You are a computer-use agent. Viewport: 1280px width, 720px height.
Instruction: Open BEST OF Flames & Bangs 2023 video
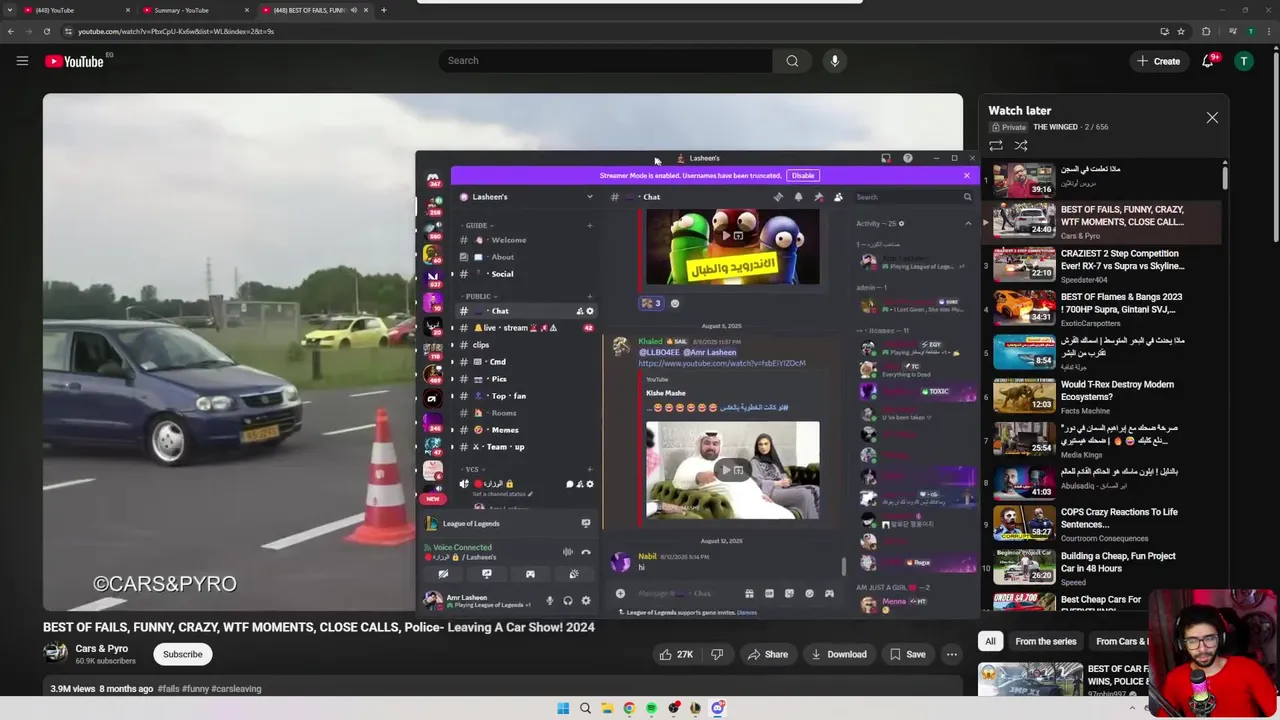coord(1100,308)
